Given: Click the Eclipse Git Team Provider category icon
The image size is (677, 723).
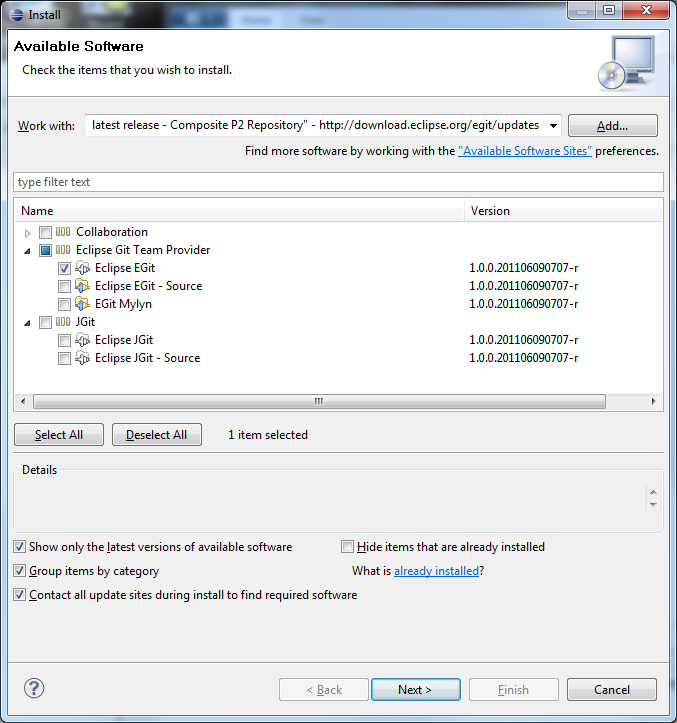Looking at the screenshot, I should pyautogui.click(x=63, y=249).
